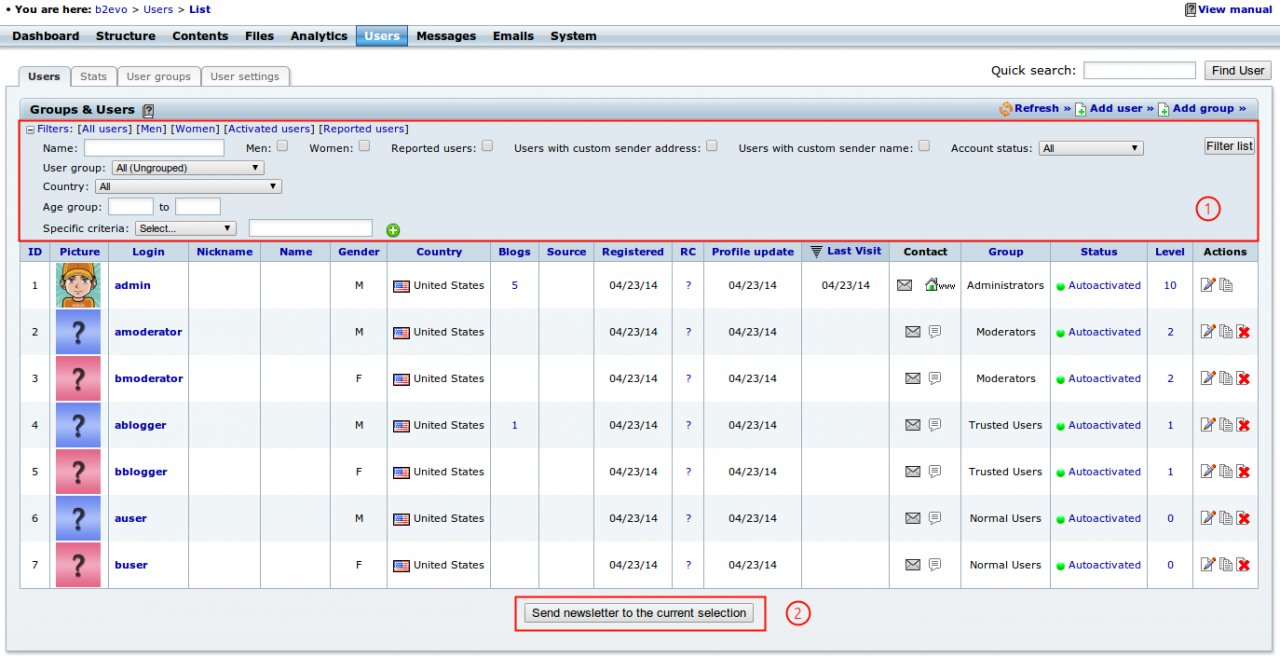Click the edit icon for admin user
The height and width of the screenshot is (658, 1280).
1208,286
